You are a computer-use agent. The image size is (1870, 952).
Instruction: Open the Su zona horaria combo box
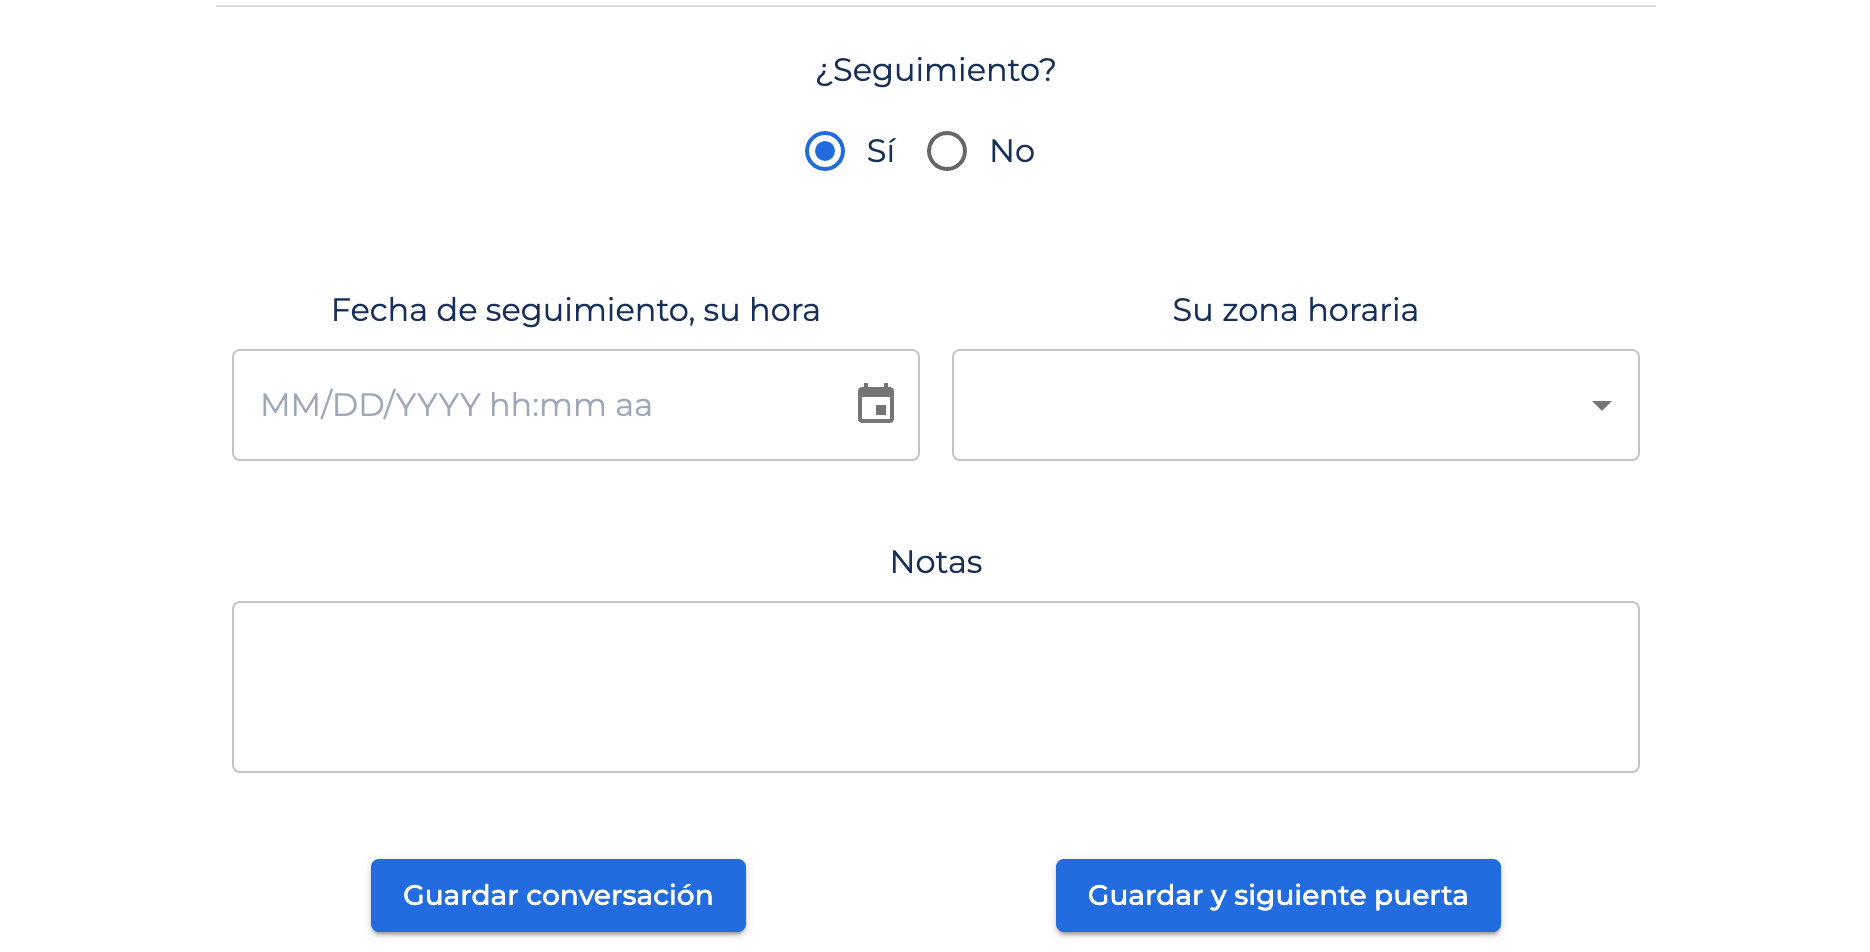(1296, 405)
